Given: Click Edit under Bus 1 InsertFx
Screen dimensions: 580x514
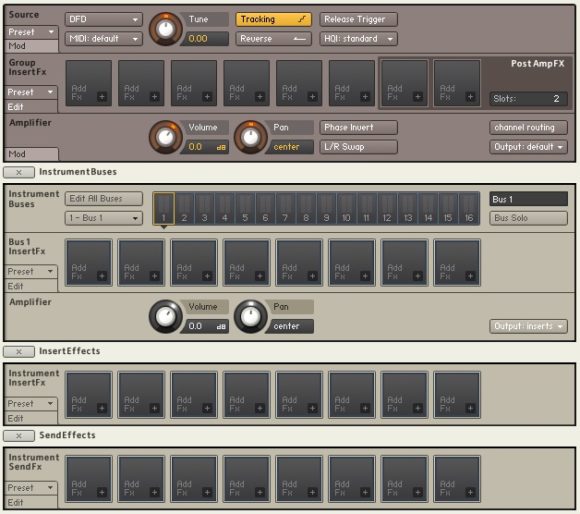Looking at the screenshot, I should pos(31,286).
